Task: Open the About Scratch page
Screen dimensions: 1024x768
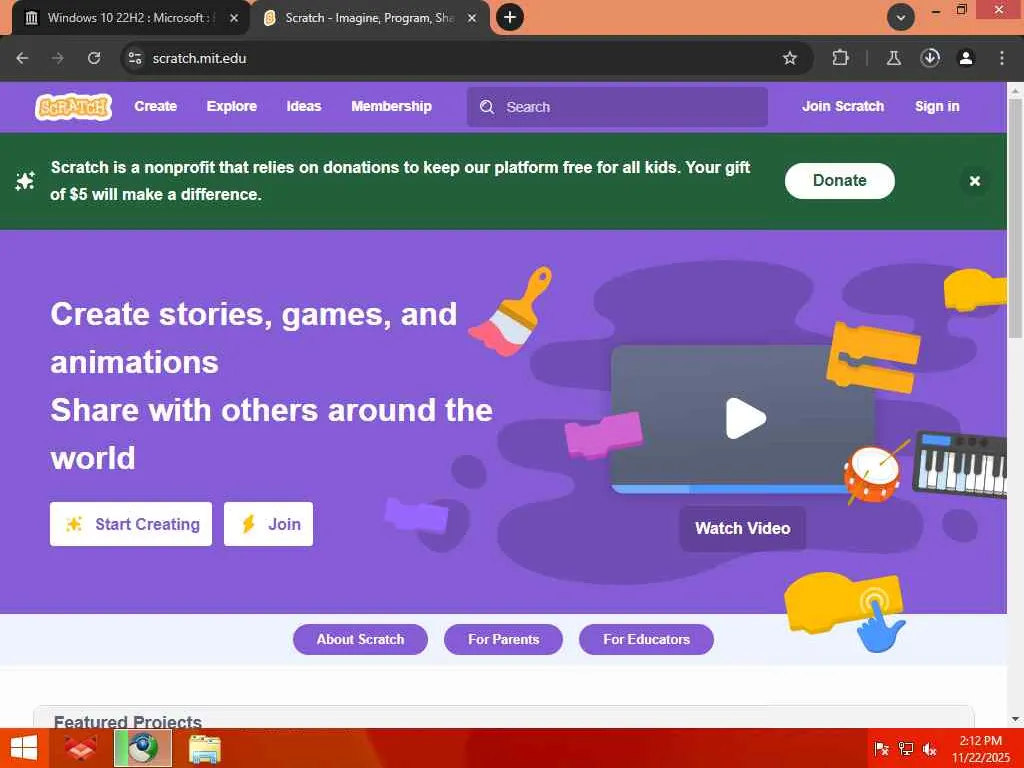Action: (360, 639)
